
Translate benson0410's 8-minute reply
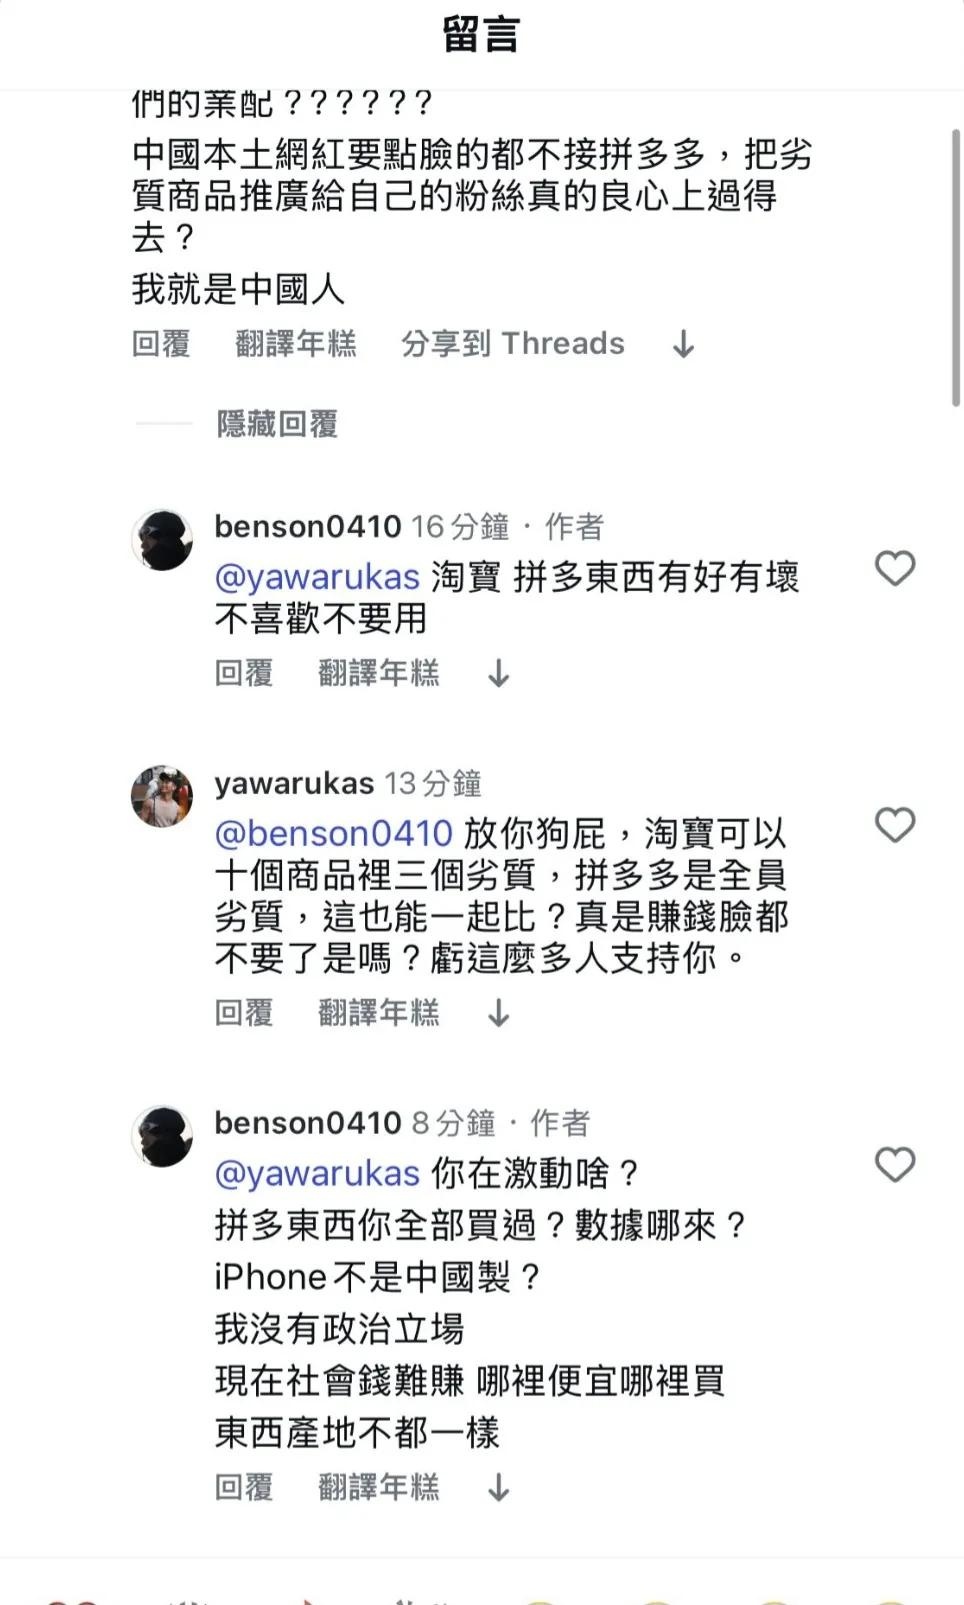[379, 1487]
